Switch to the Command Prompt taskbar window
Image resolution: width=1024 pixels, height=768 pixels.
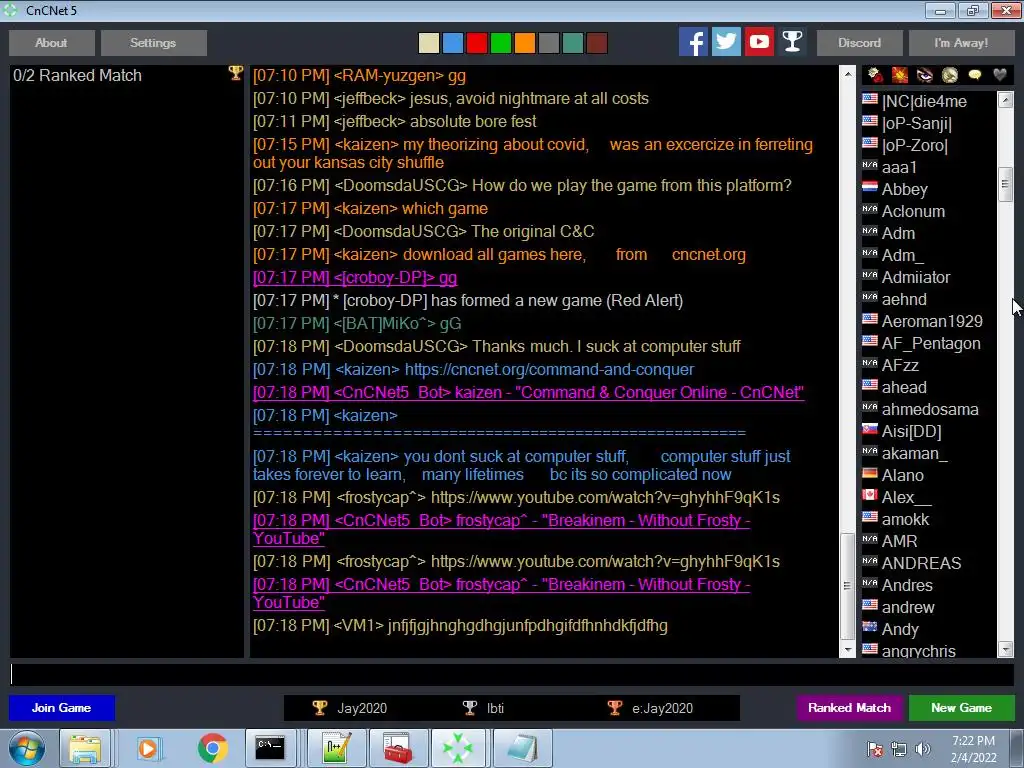[270, 748]
